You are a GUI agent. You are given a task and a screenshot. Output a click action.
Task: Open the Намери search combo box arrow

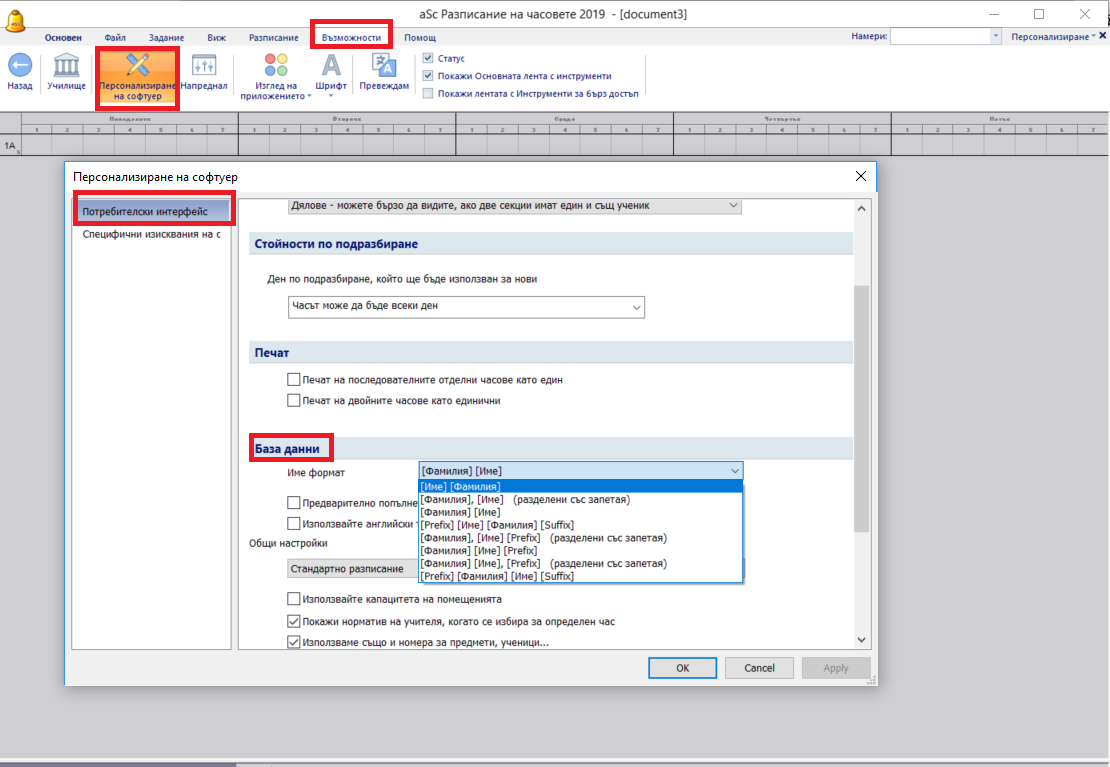[995, 37]
